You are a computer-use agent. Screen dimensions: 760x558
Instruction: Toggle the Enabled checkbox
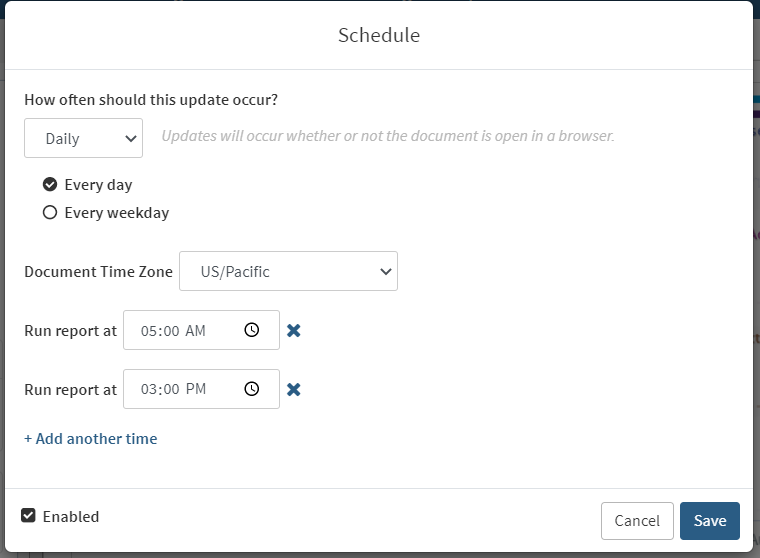(29, 516)
